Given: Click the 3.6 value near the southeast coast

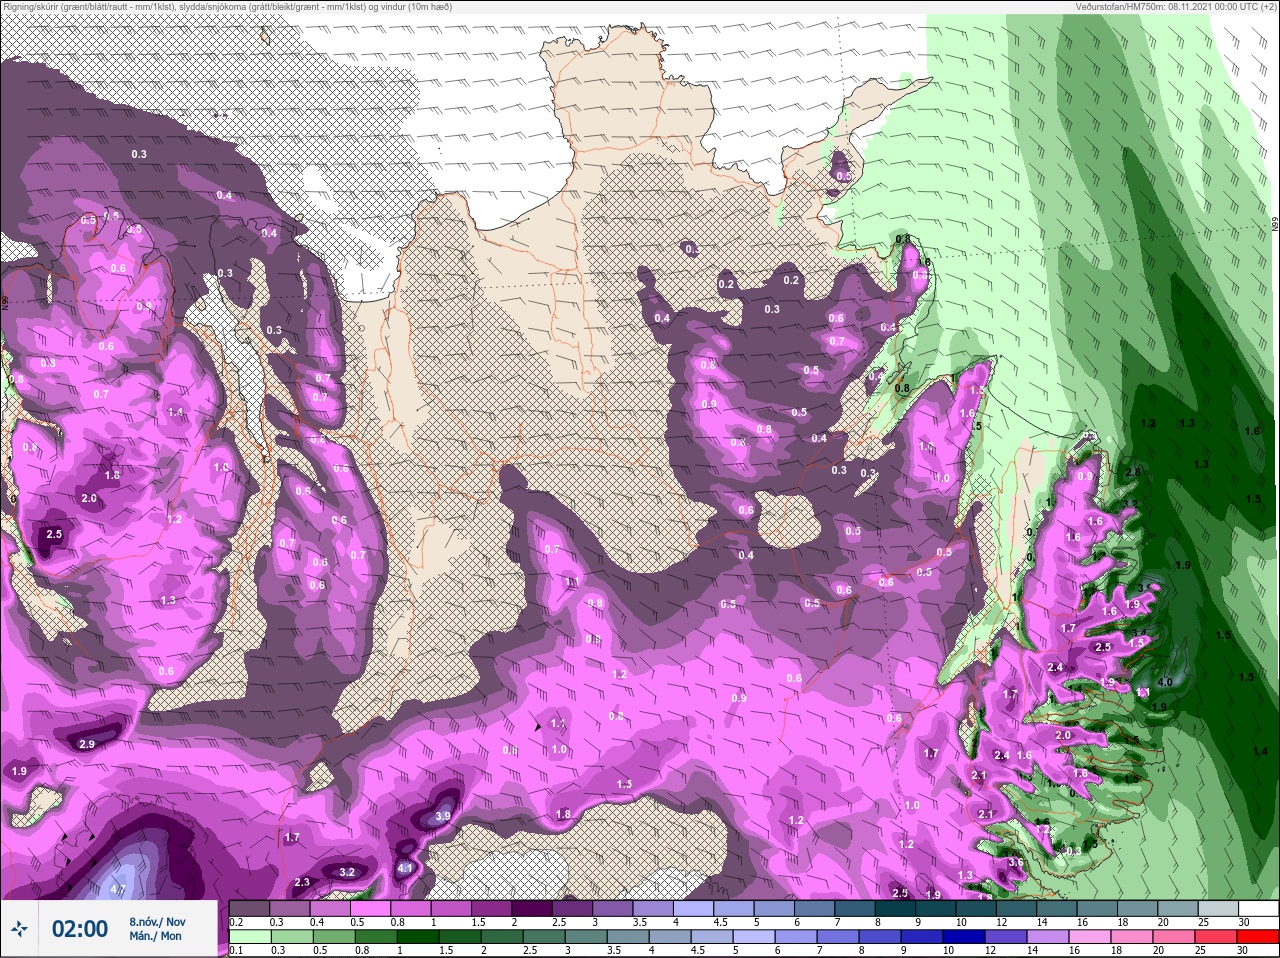Looking at the screenshot, I should click(x=1016, y=862).
